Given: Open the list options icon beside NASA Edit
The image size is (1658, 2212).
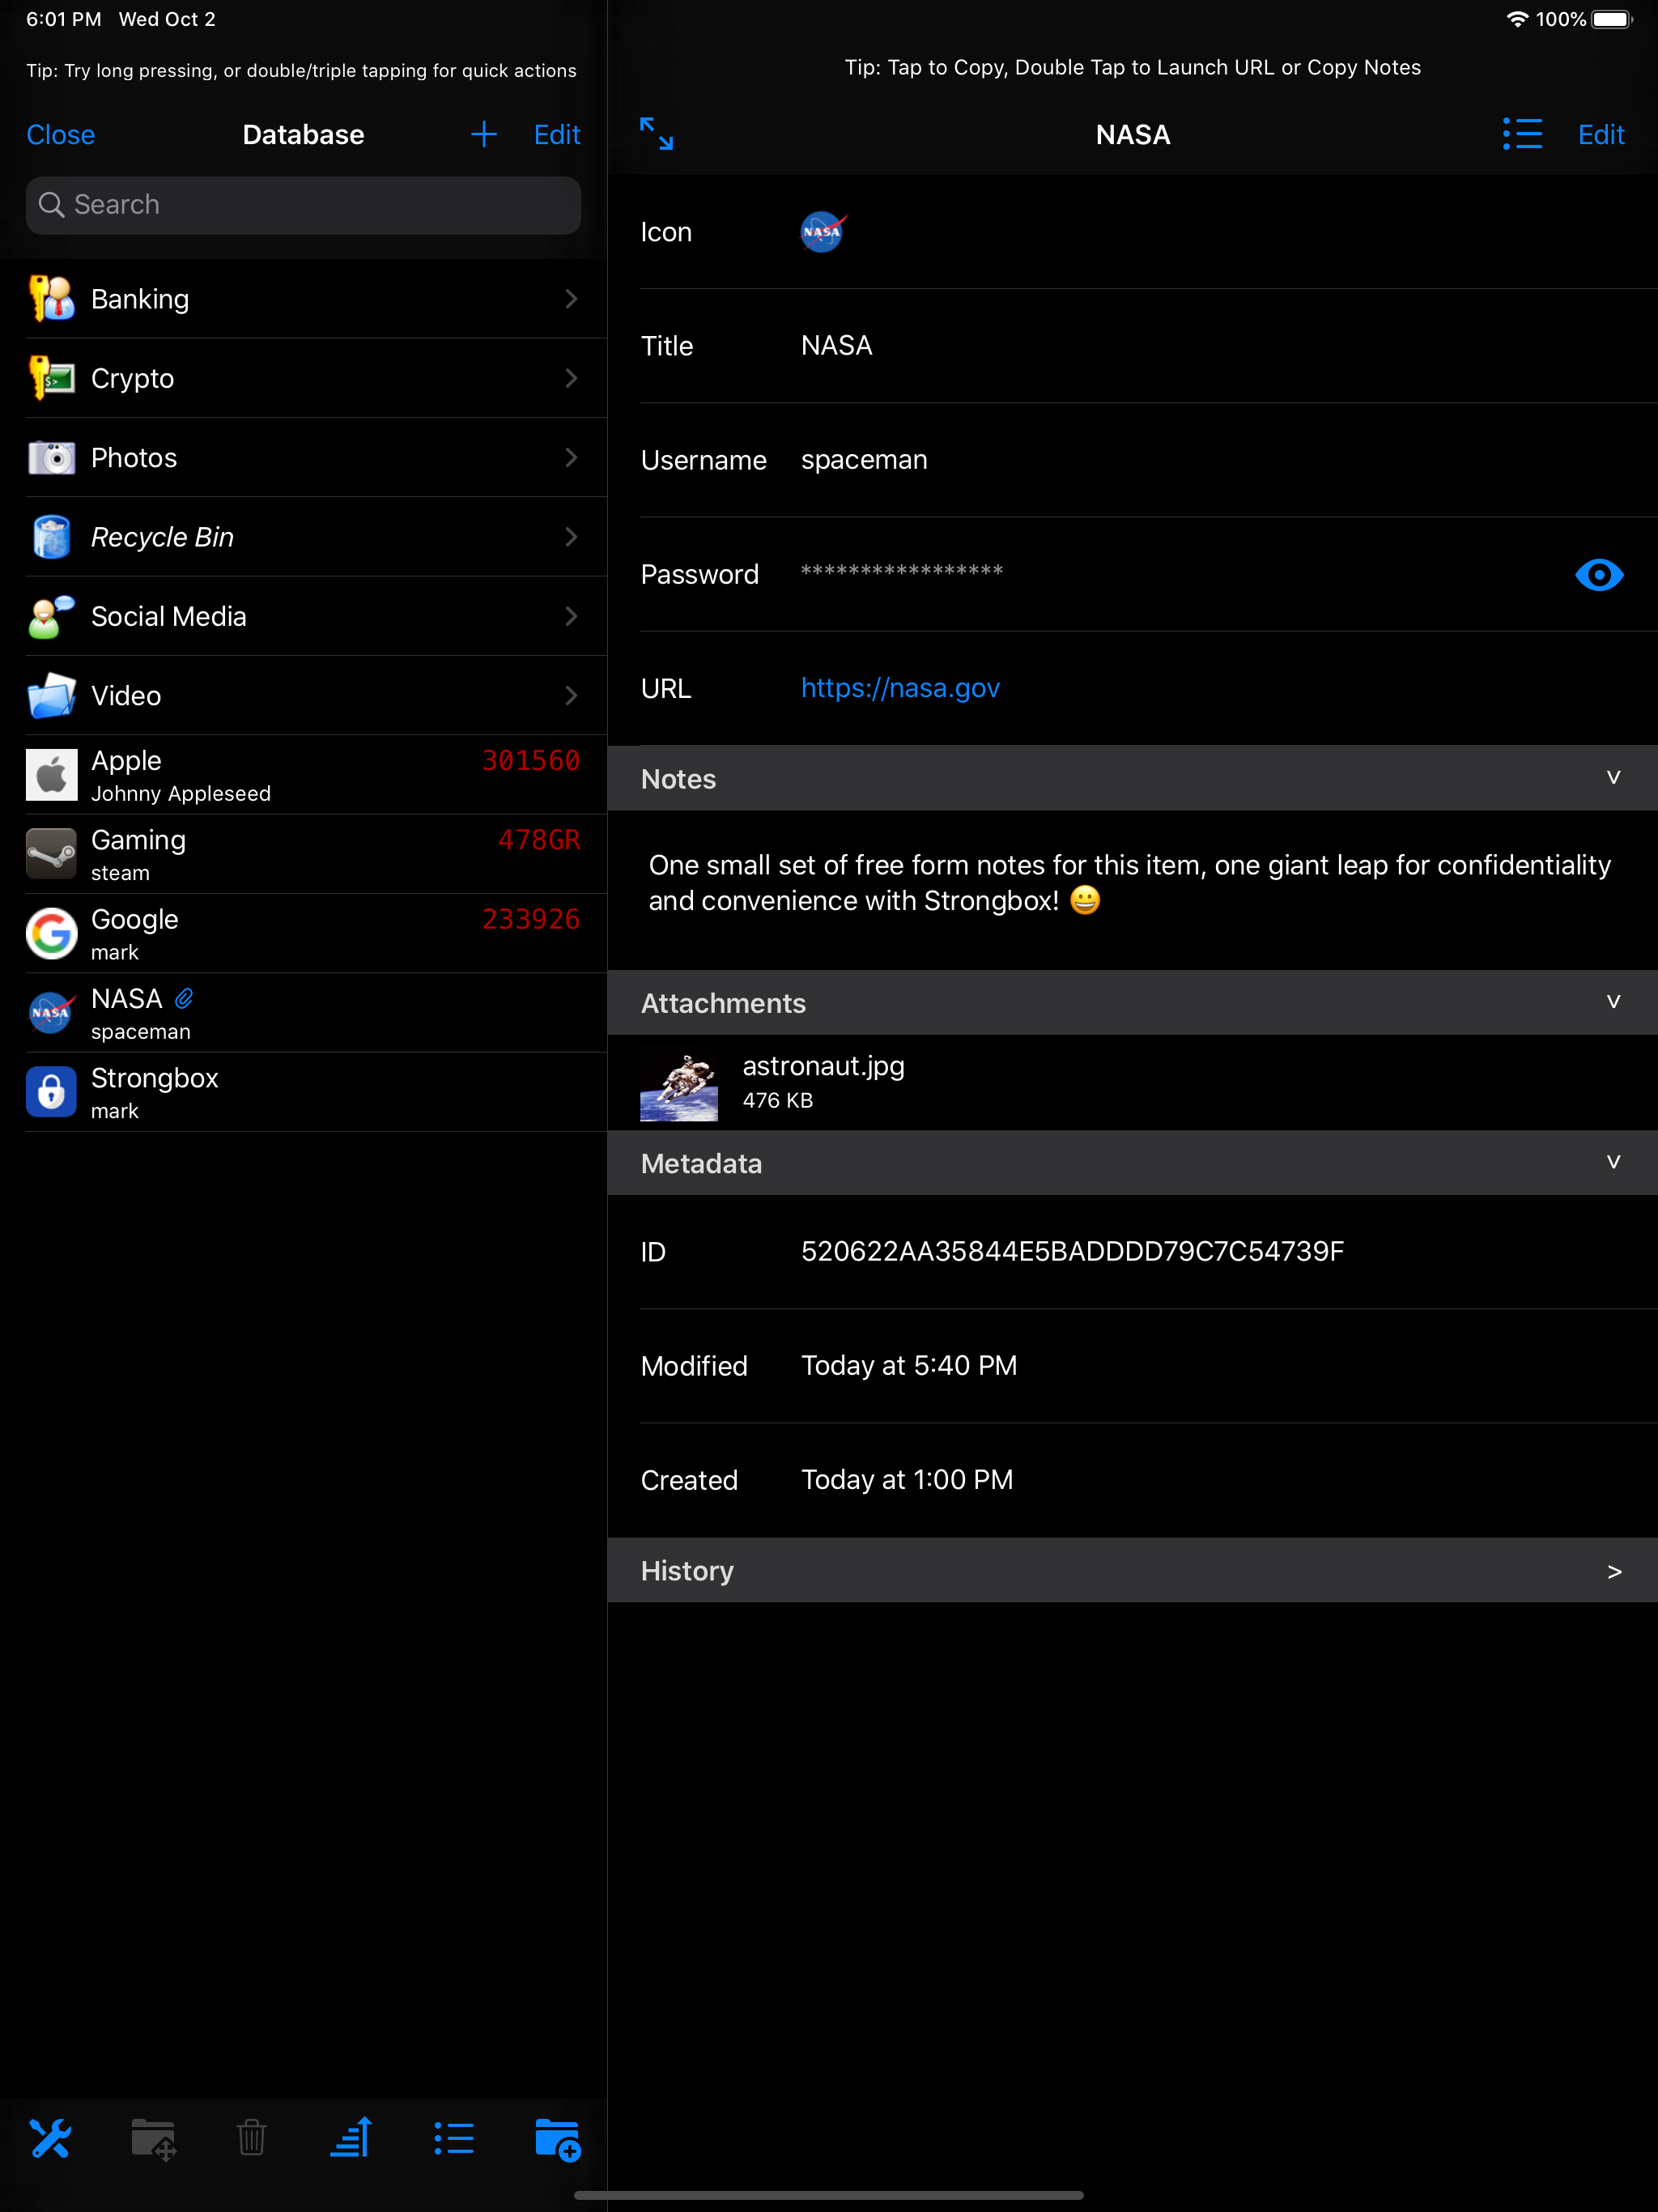Looking at the screenshot, I should (1522, 134).
